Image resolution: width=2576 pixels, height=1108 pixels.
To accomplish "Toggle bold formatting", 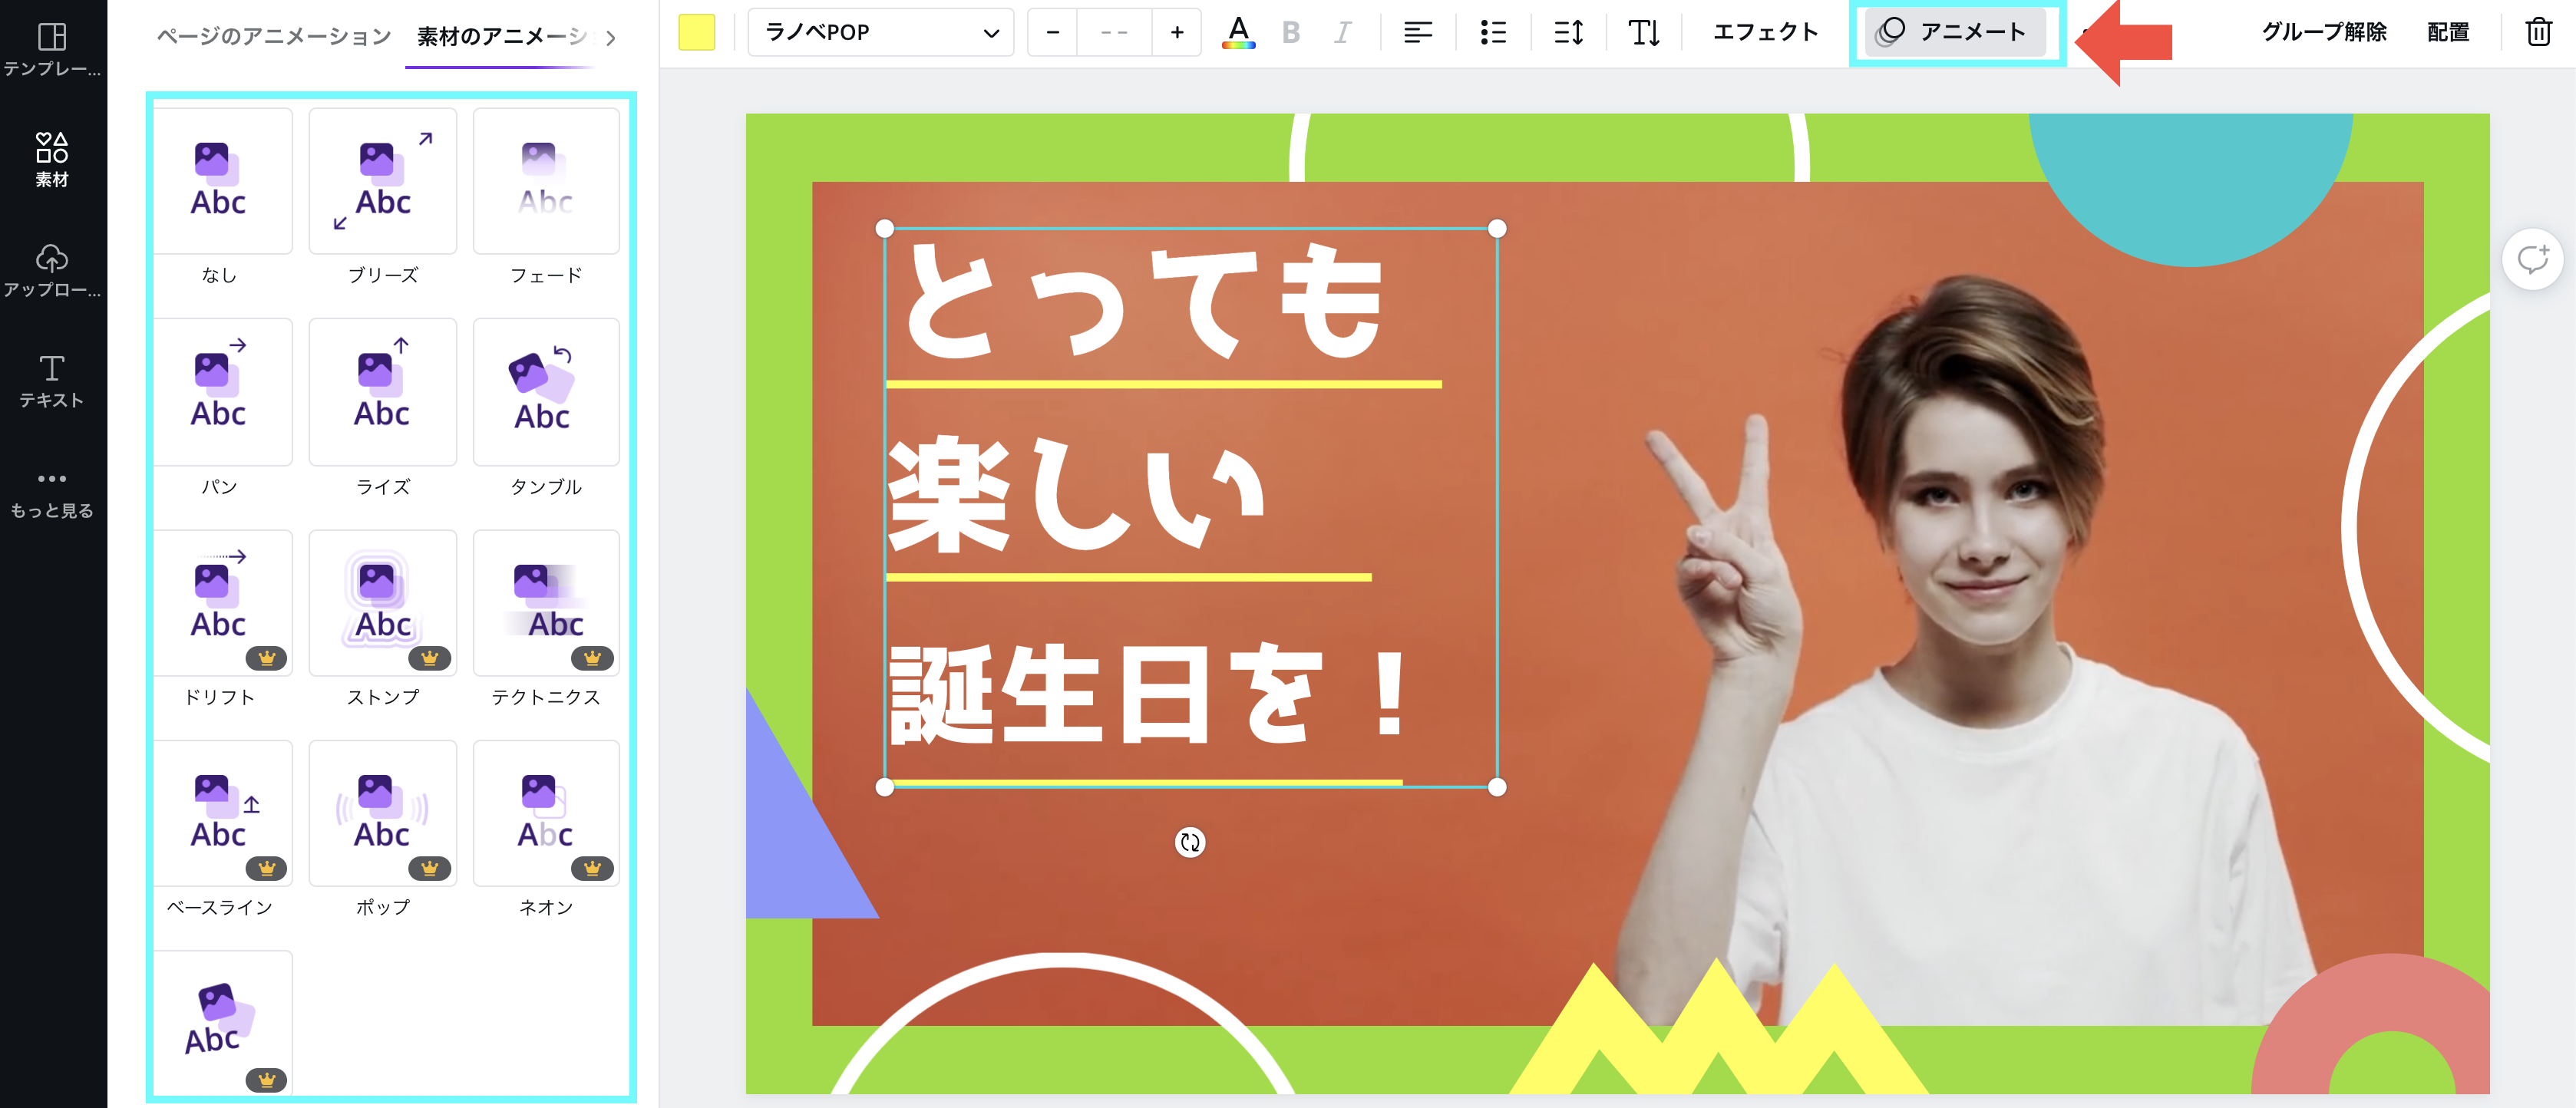I will [x=1291, y=33].
